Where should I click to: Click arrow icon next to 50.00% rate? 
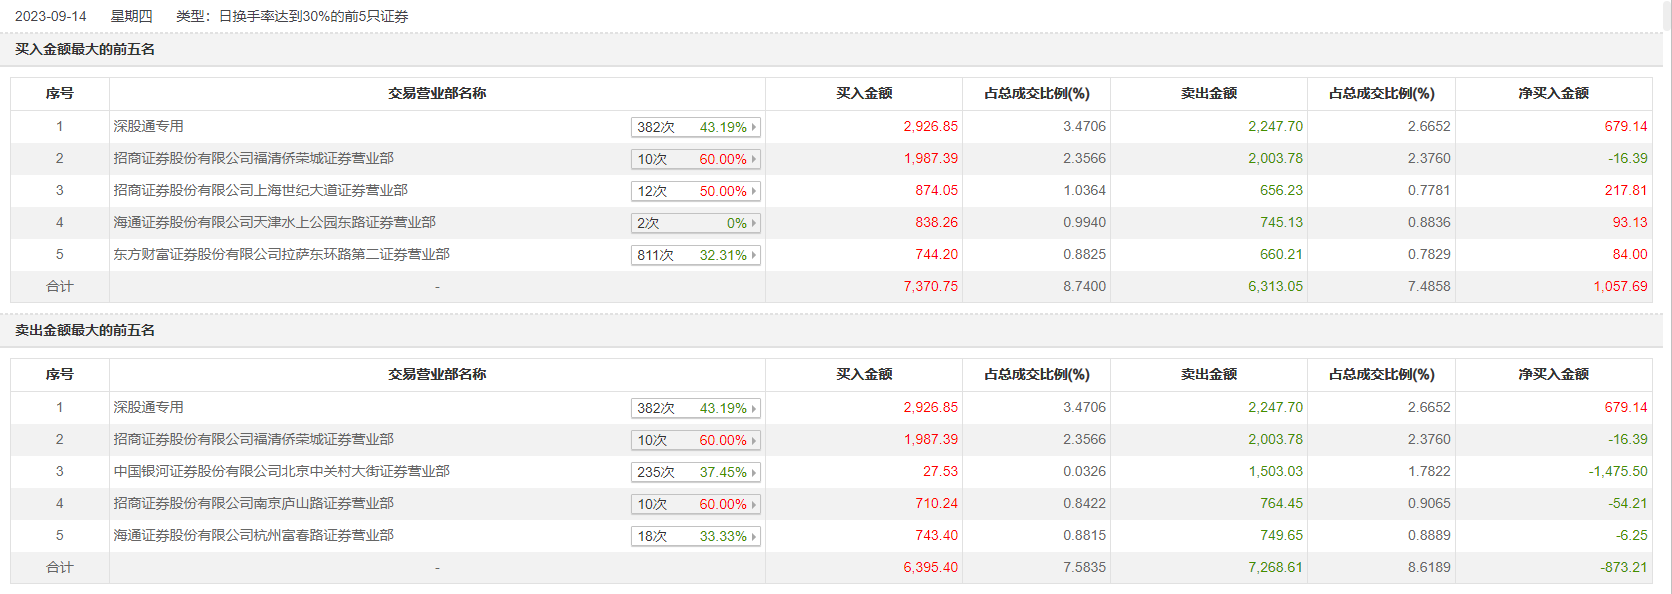754,191
